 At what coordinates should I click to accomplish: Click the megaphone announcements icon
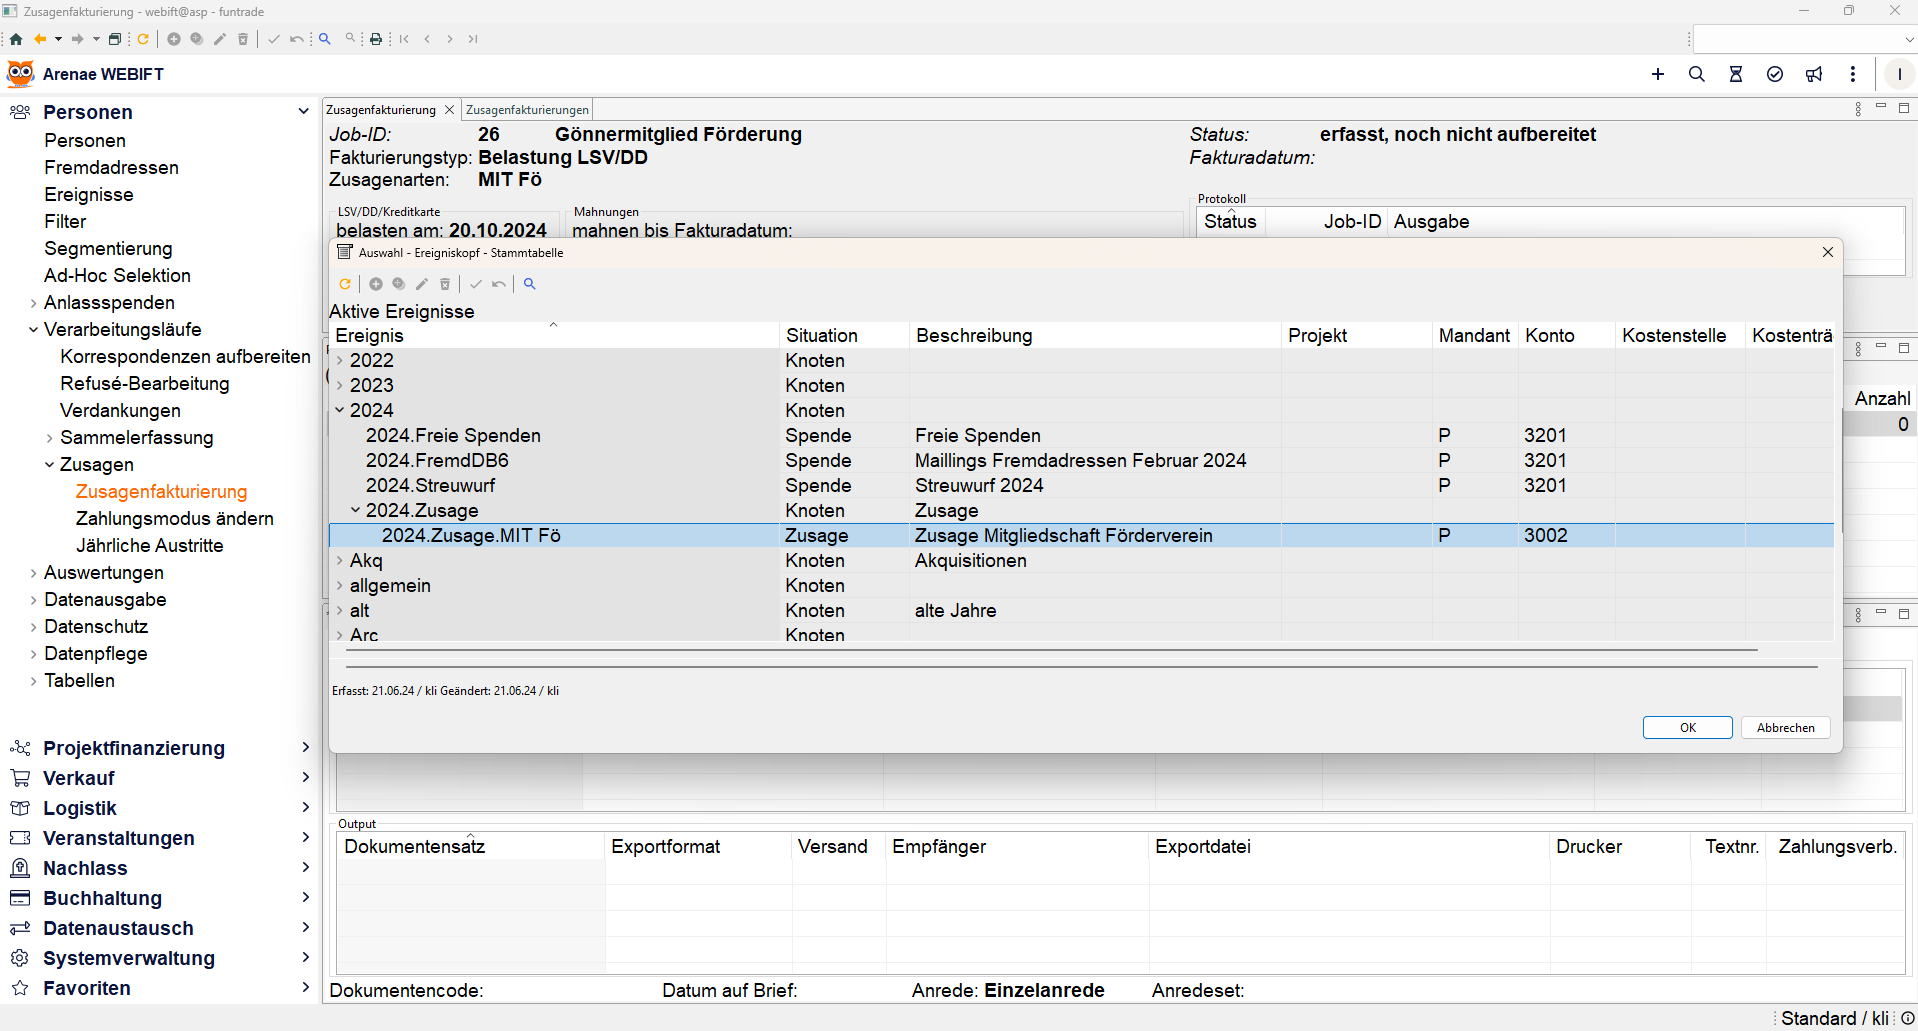pyautogui.click(x=1814, y=74)
